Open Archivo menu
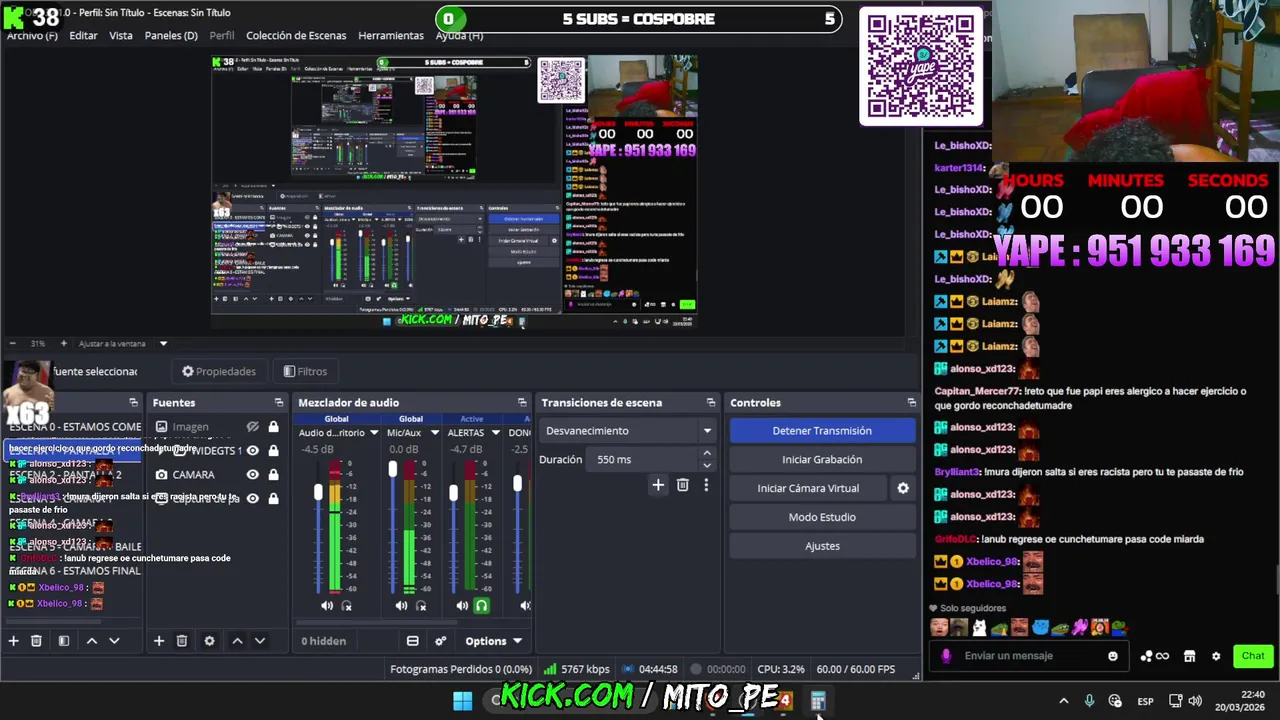1280x720 pixels. (x=32, y=35)
